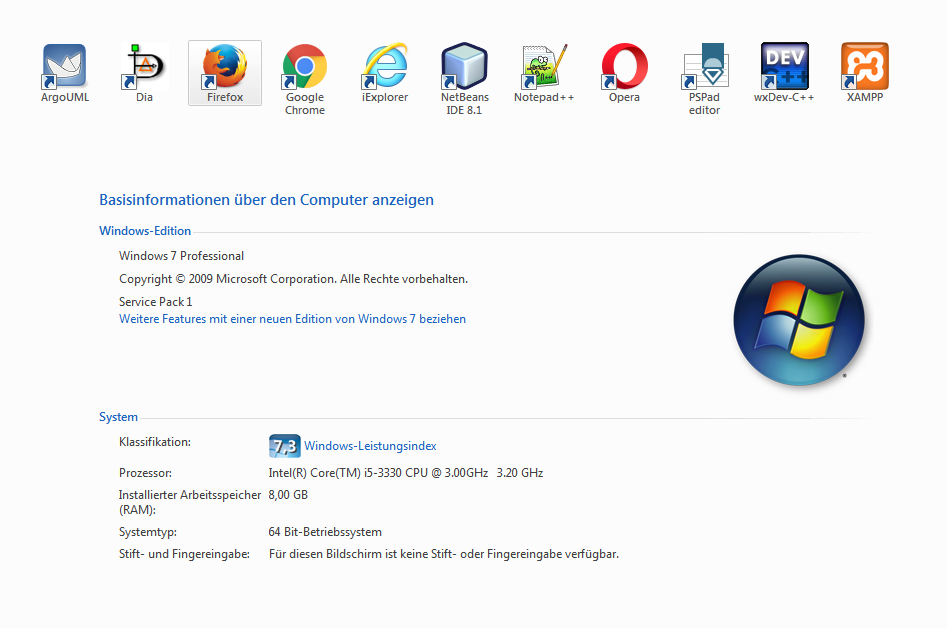Viewport: 947px width, 628px height.
Task: Click the 'Basisinformationen über den Computer anzeigen' heading
Action: 266,200
